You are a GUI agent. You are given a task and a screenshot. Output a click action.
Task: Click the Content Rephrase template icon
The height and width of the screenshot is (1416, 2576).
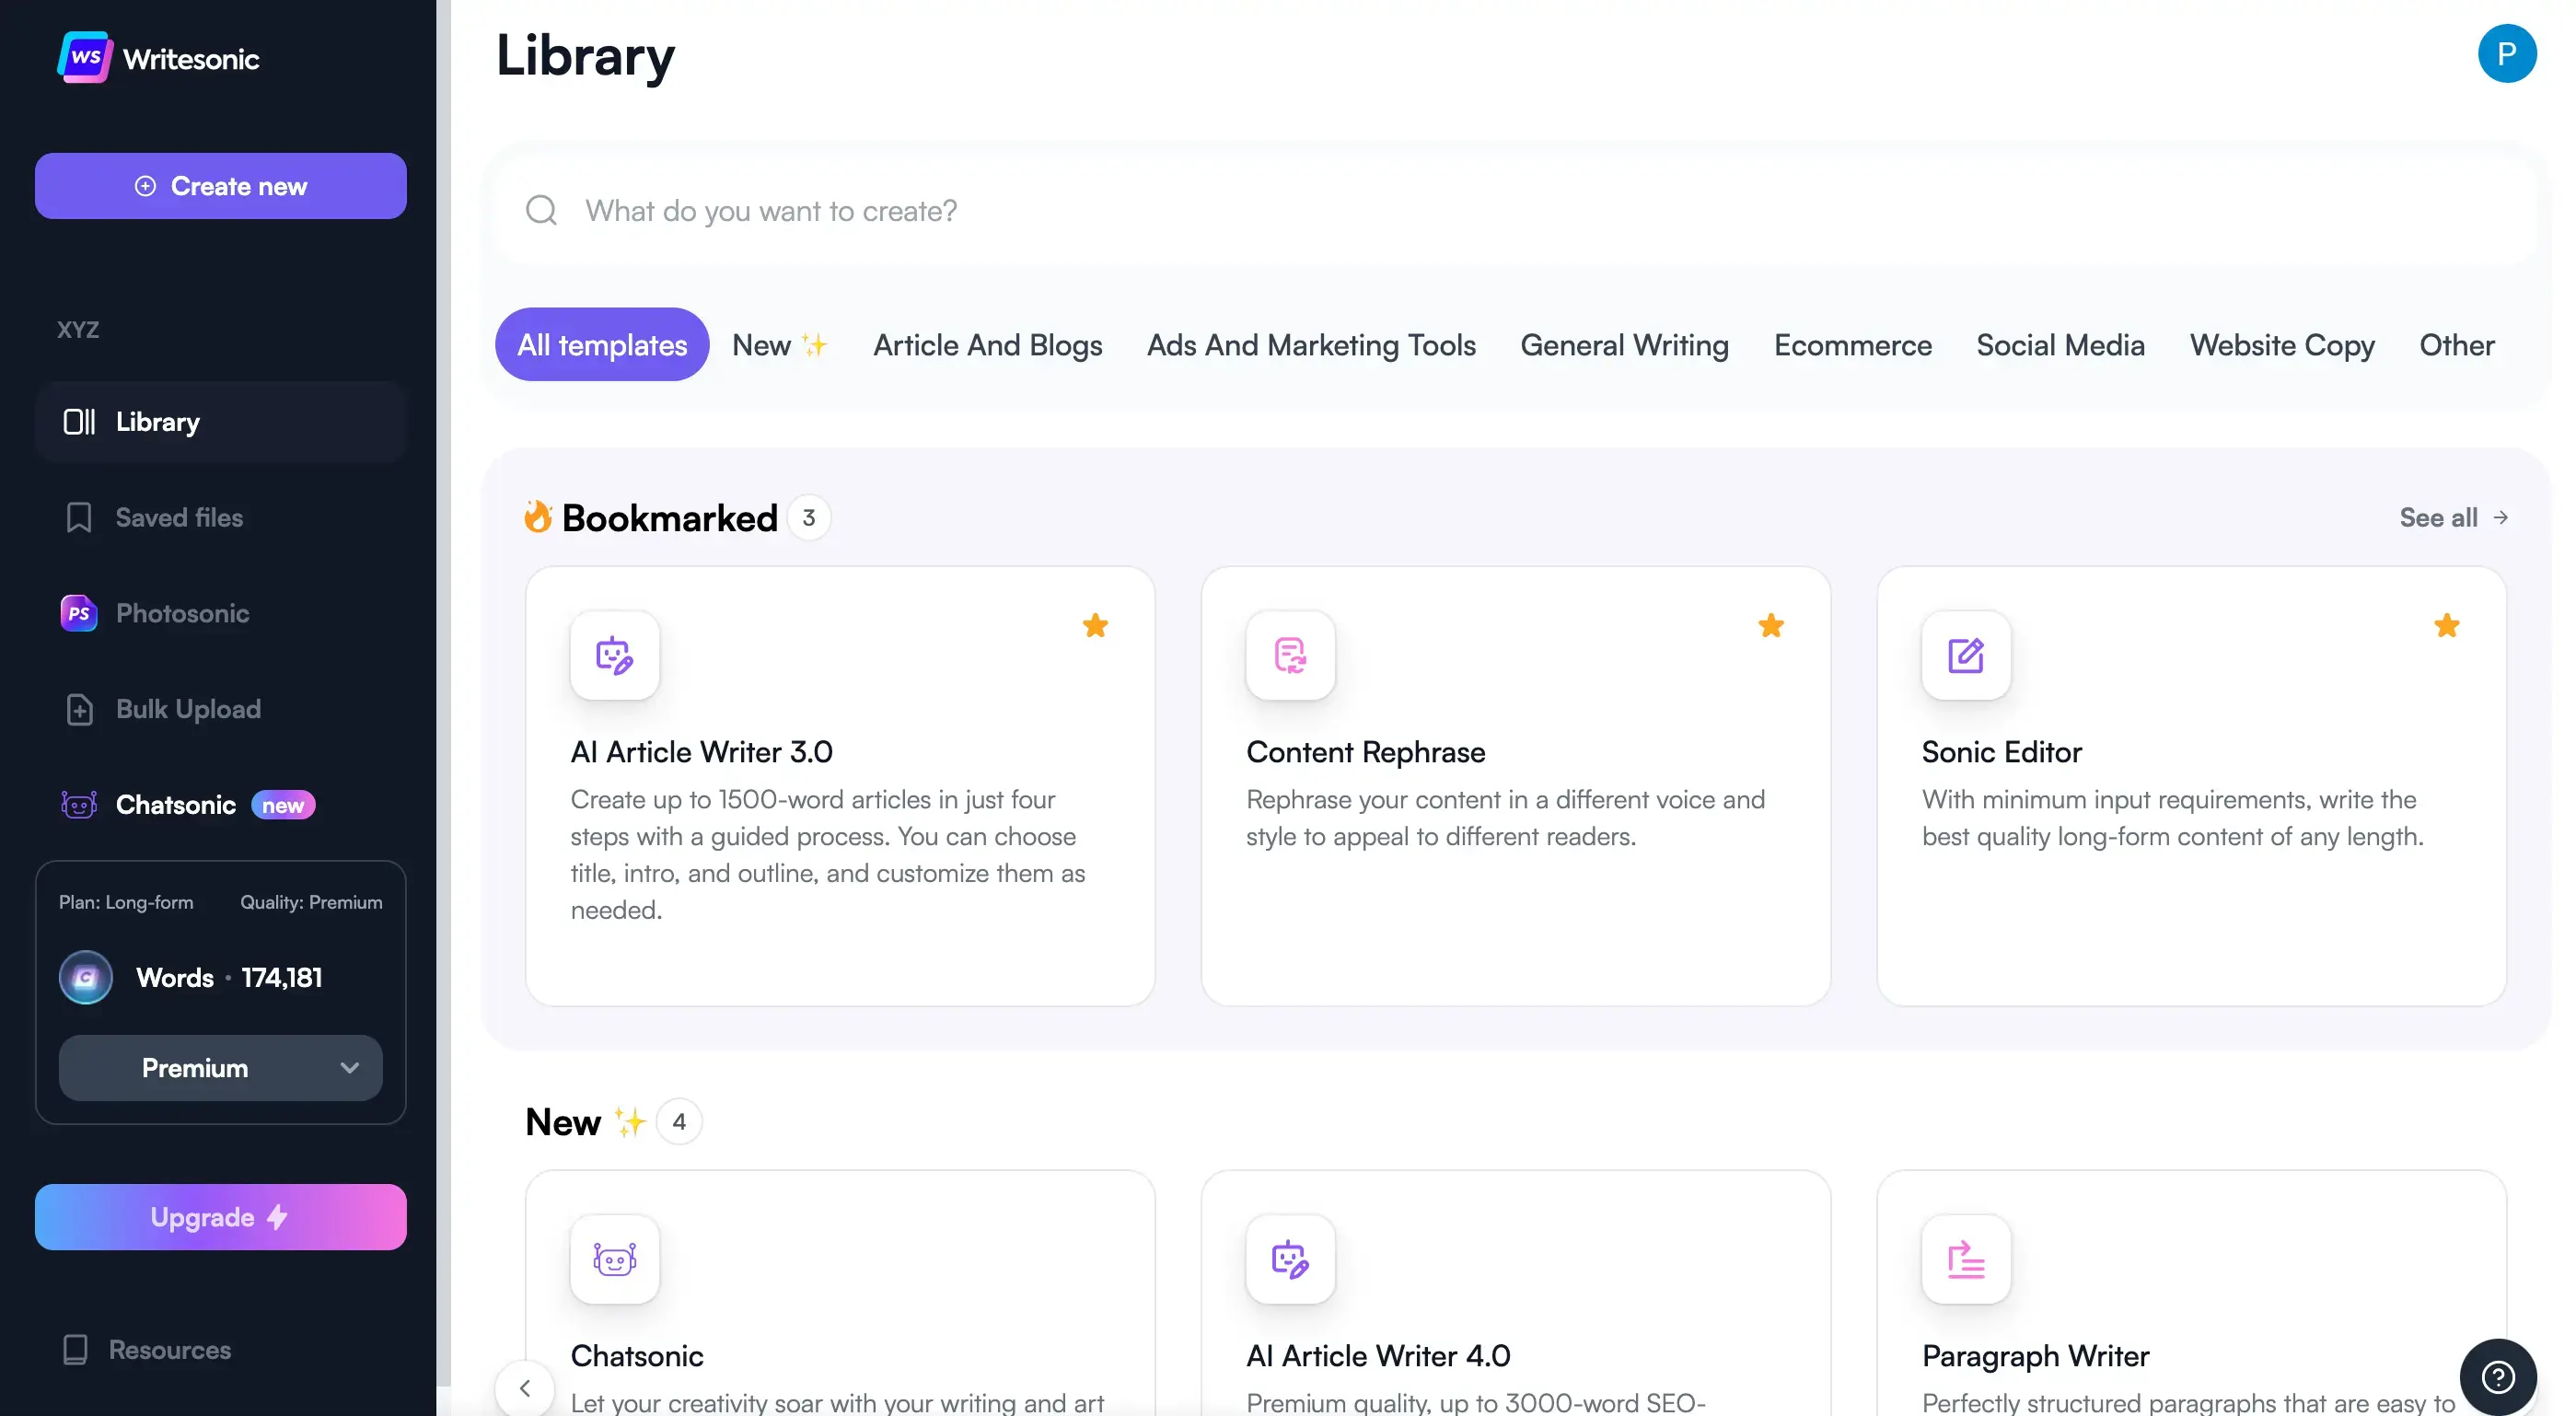(1289, 655)
